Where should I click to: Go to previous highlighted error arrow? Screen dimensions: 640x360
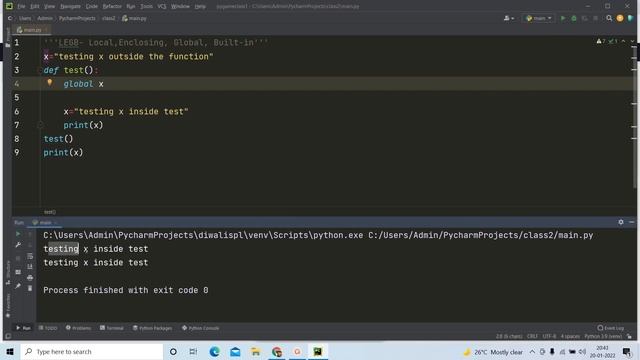click(x=623, y=41)
